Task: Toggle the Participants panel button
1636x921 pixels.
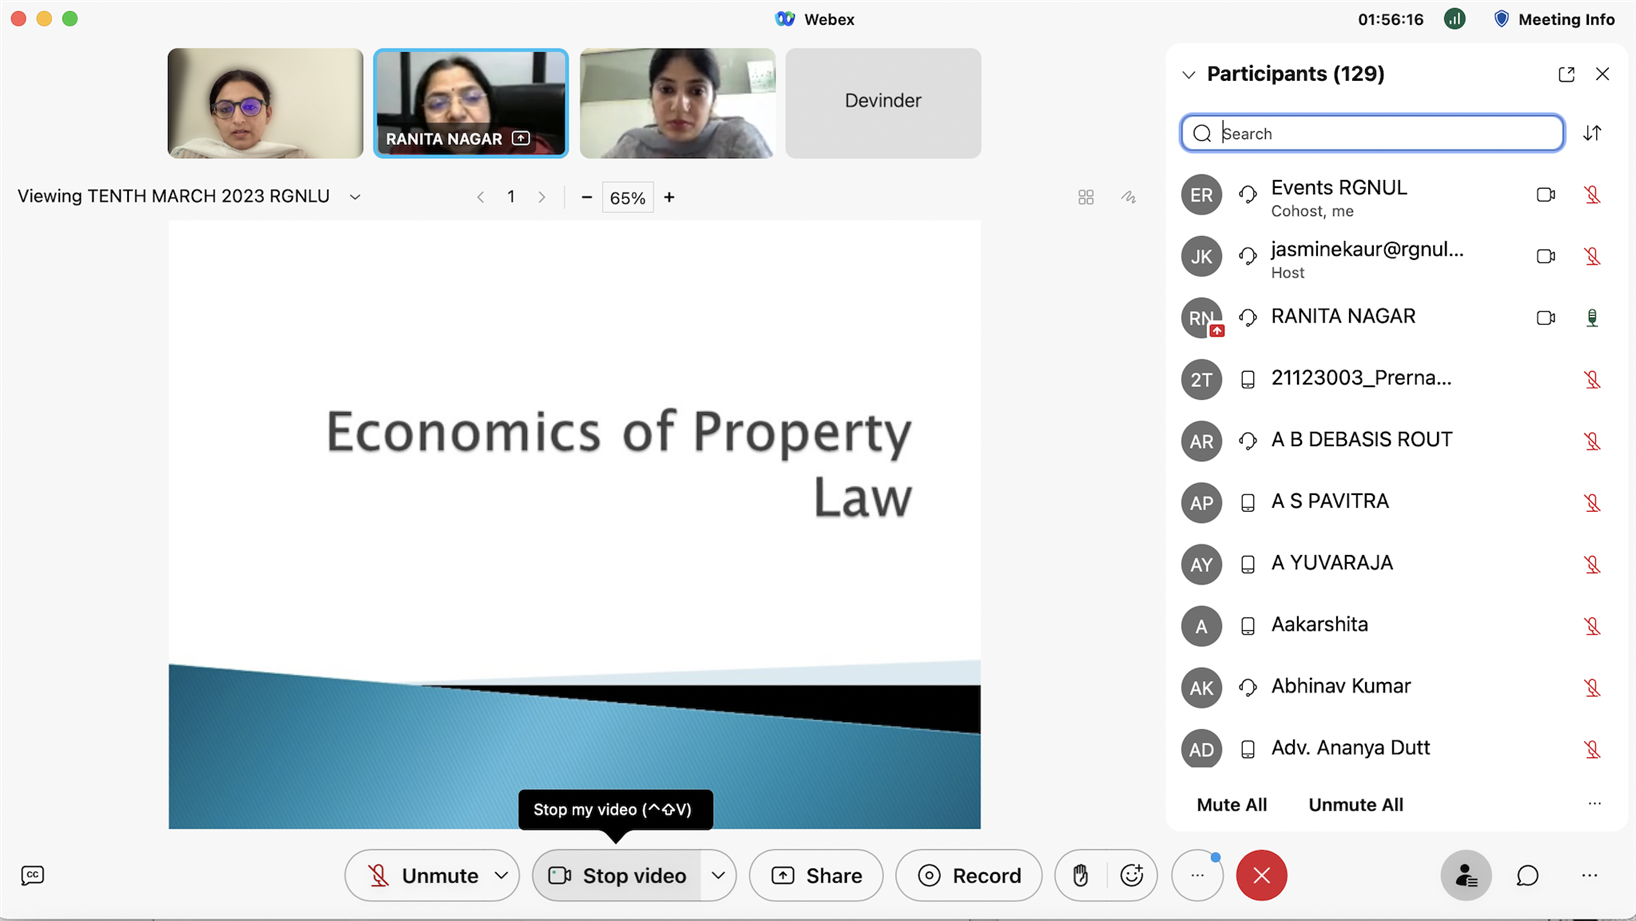Action: 1466,875
